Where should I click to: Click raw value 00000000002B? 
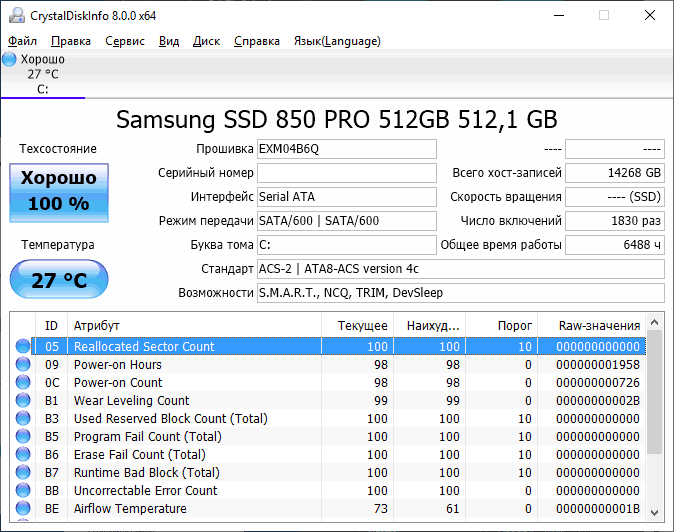click(x=598, y=401)
